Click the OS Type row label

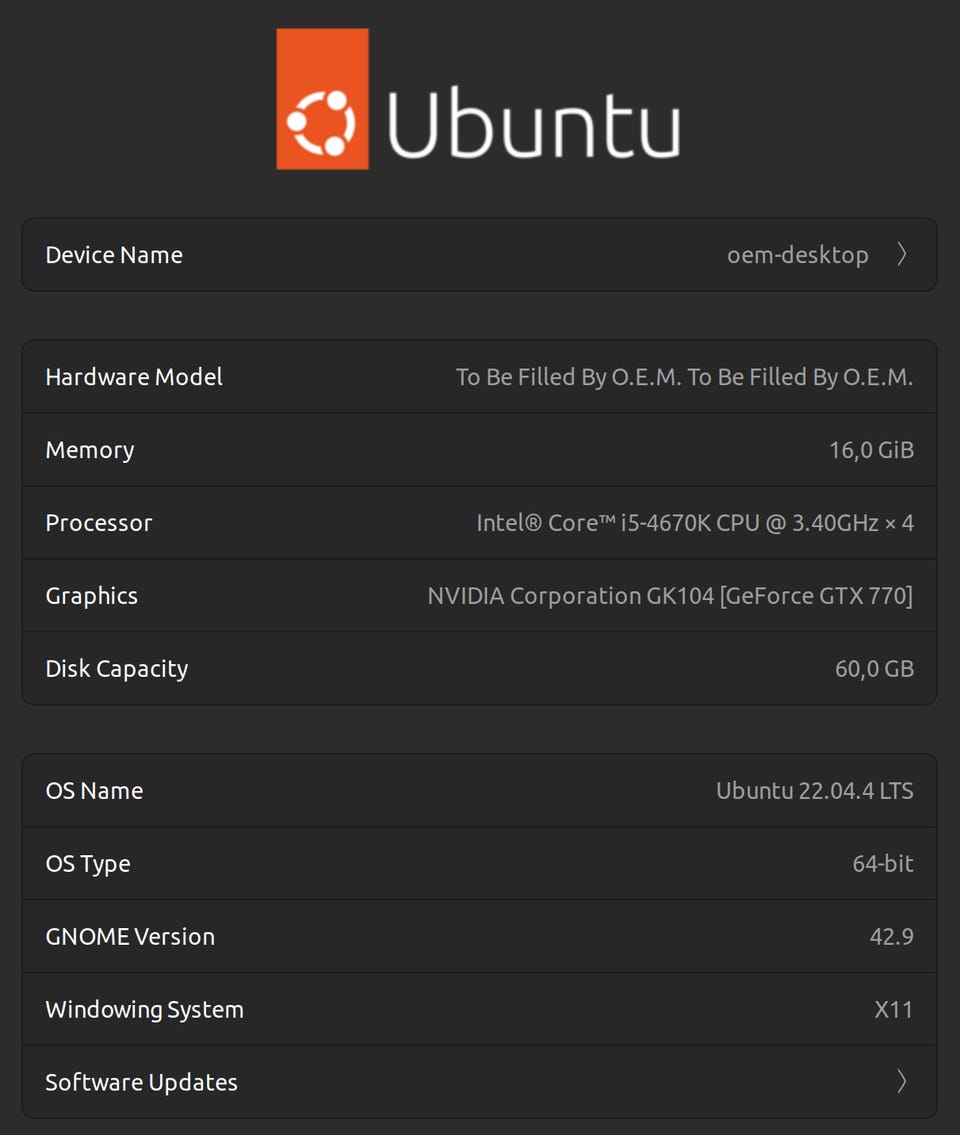(x=88, y=864)
